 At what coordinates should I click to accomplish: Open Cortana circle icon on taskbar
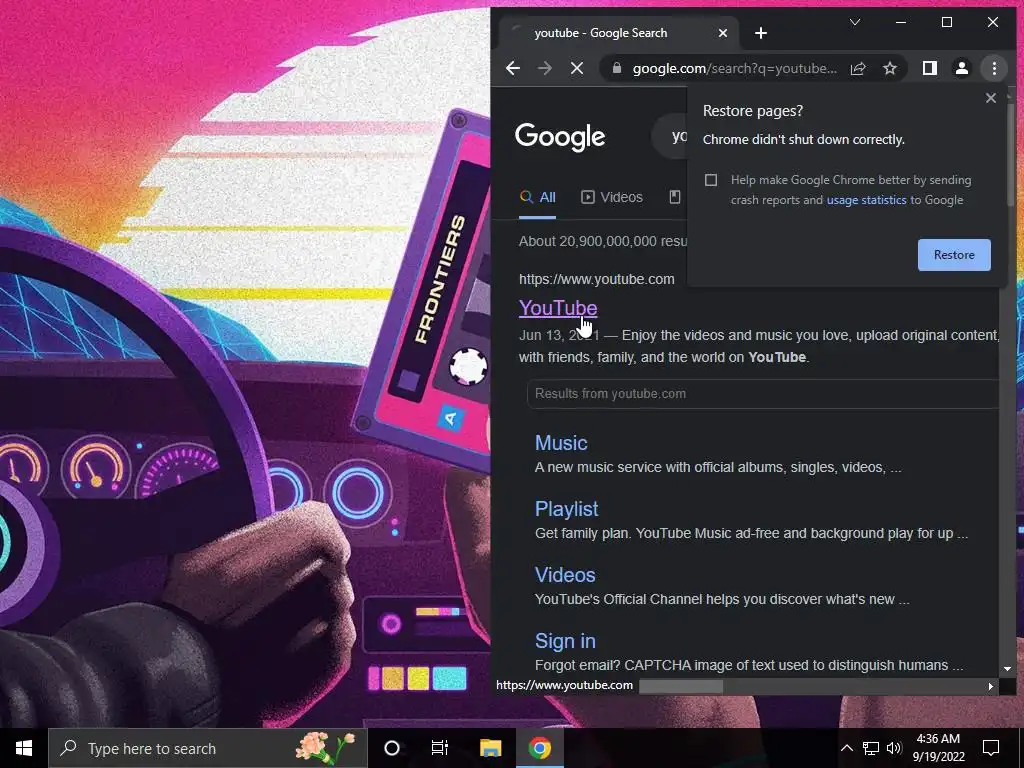[391, 748]
